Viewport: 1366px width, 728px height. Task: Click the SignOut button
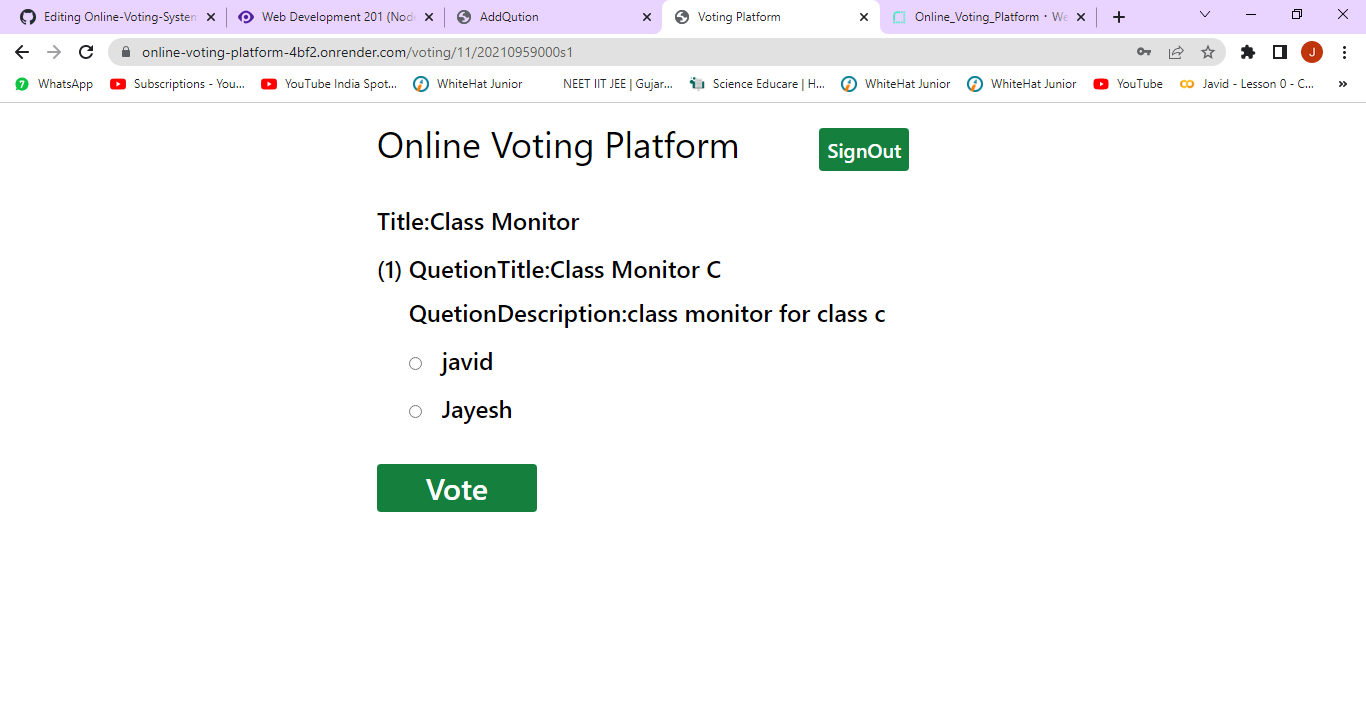tap(863, 149)
